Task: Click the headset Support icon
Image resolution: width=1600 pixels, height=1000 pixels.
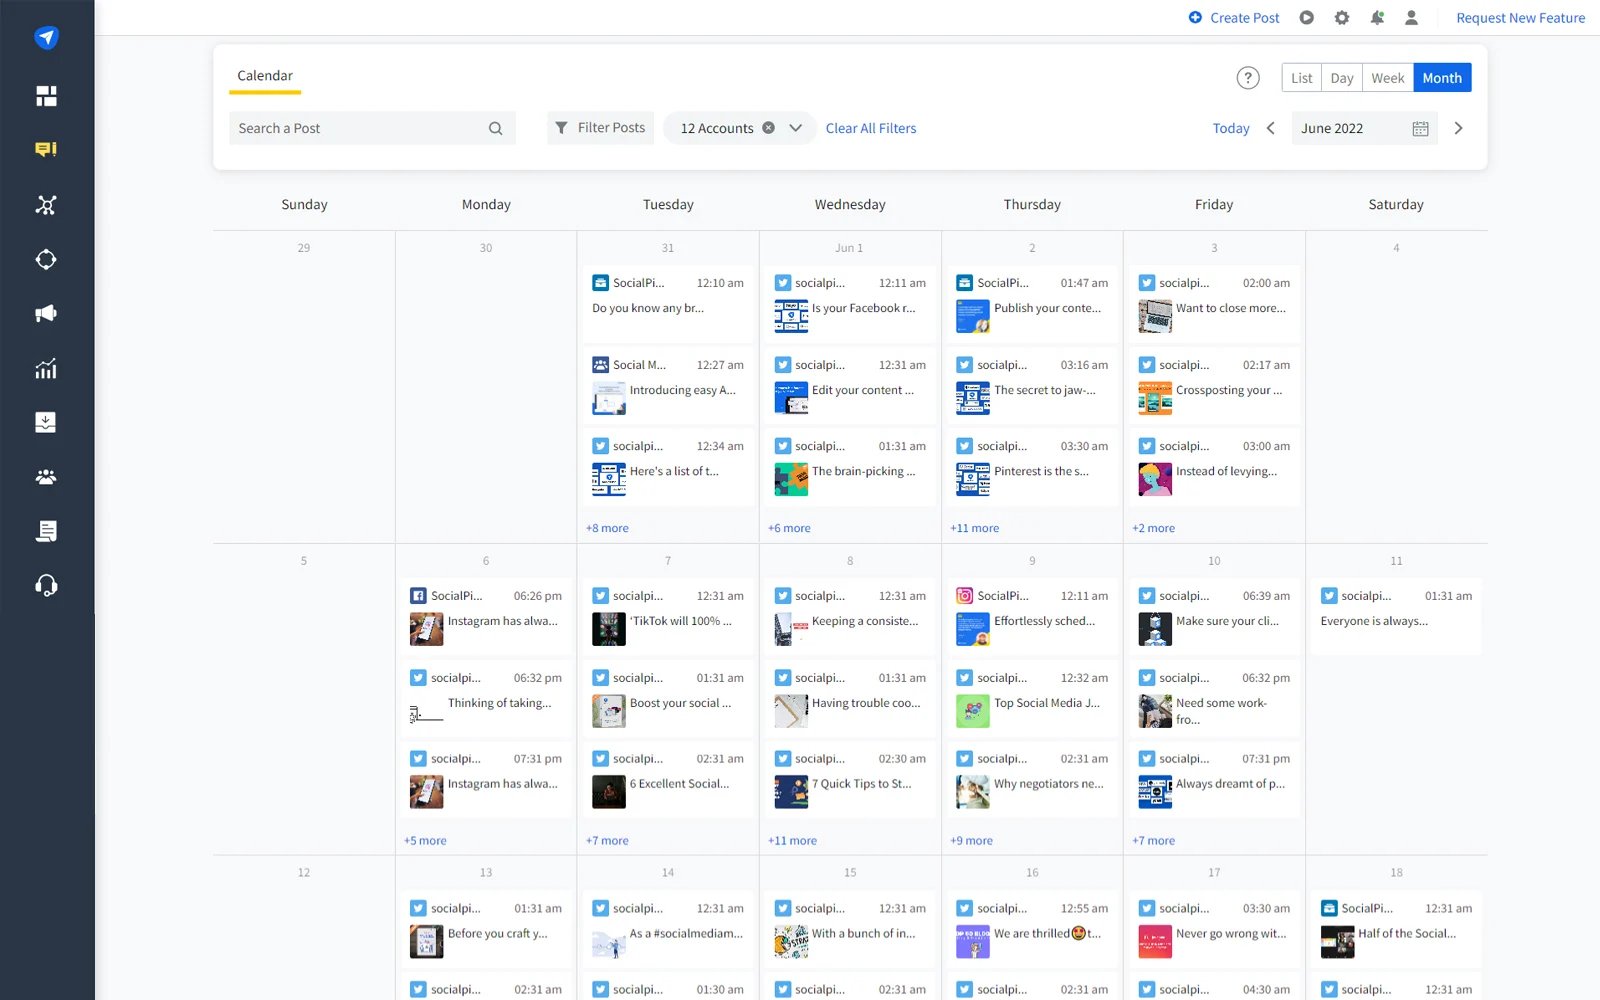Action: click(46, 585)
